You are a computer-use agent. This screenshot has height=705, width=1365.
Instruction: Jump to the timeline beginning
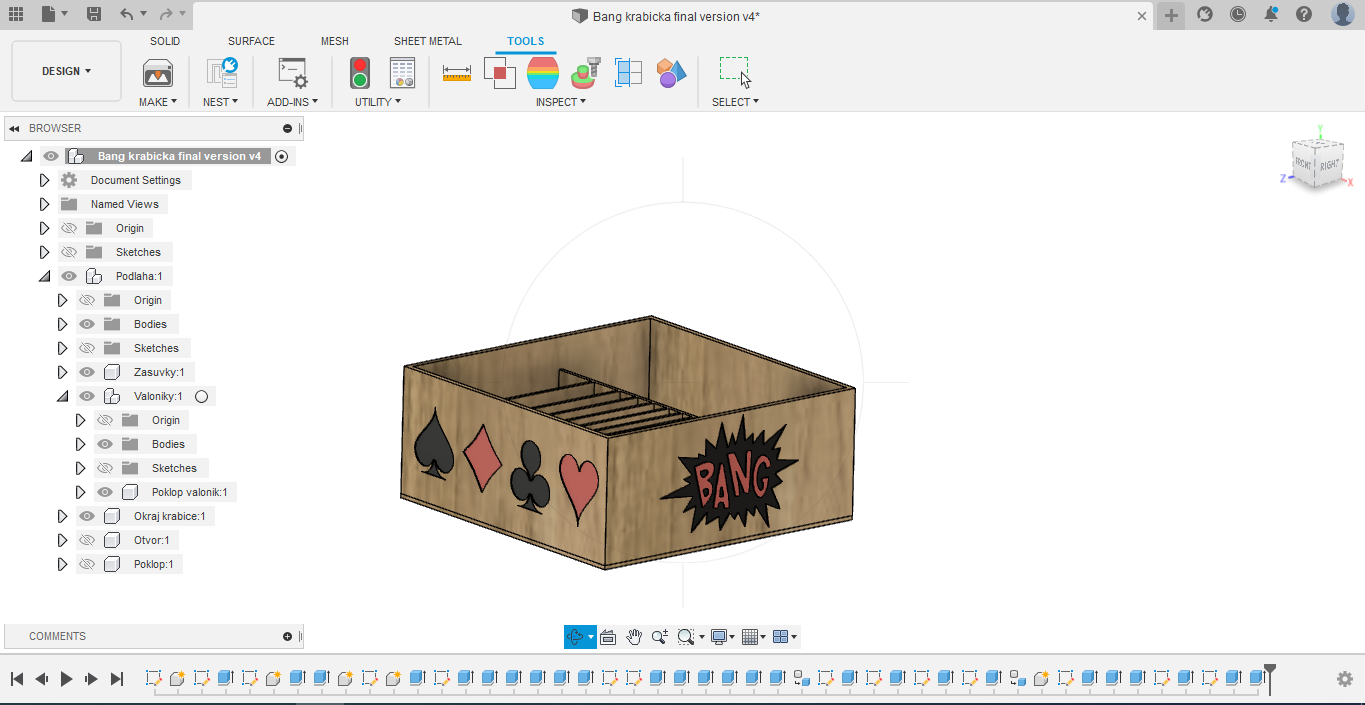pyautogui.click(x=17, y=679)
